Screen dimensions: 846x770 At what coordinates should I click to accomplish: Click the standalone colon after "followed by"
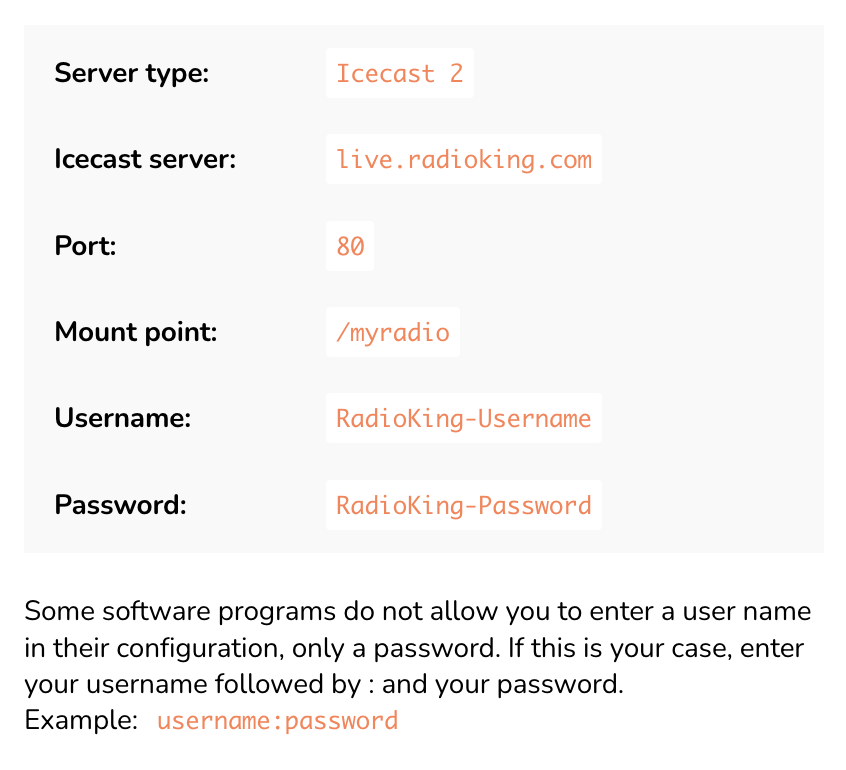click(x=370, y=687)
